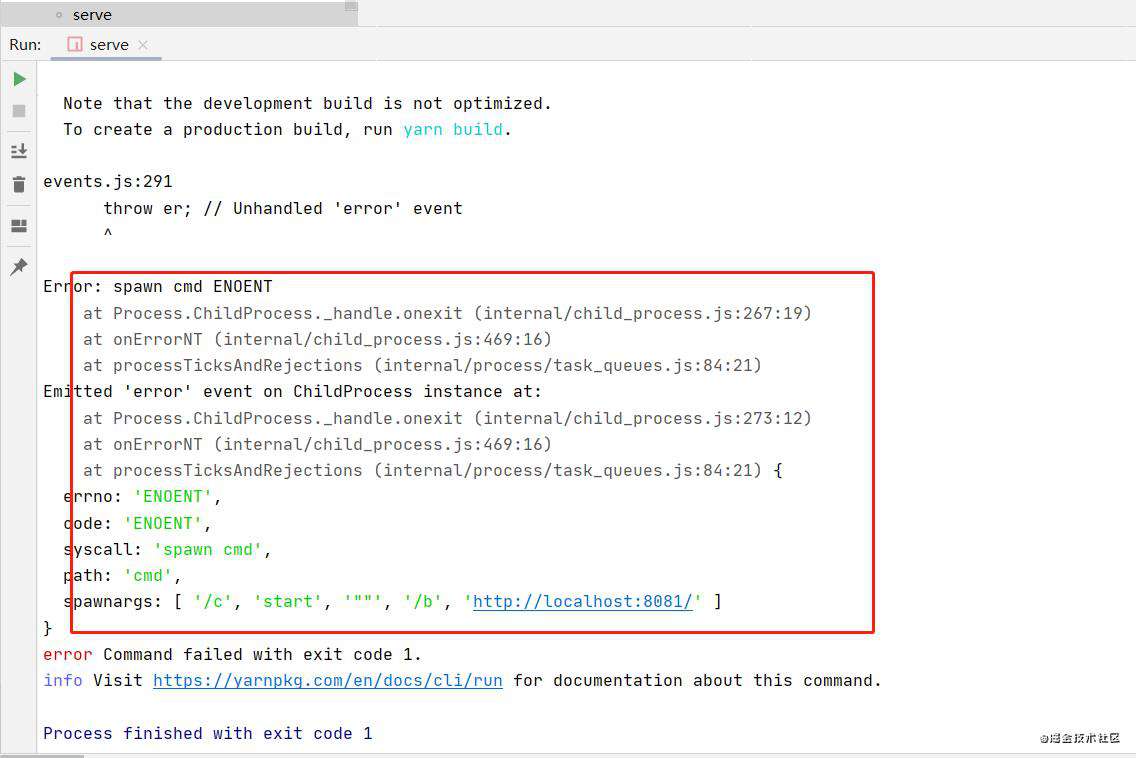Click stack line with child_process.js:267:19

(x=447, y=314)
